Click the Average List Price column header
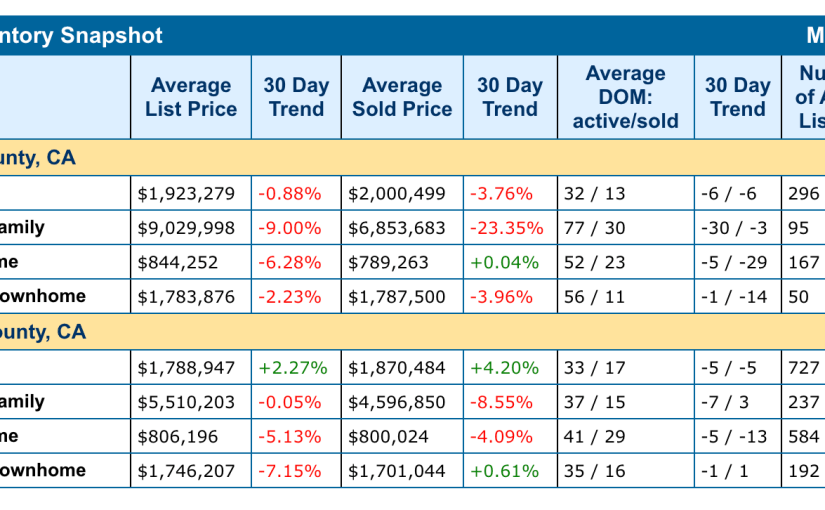Screen dimensions: 825x510 click(191, 97)
